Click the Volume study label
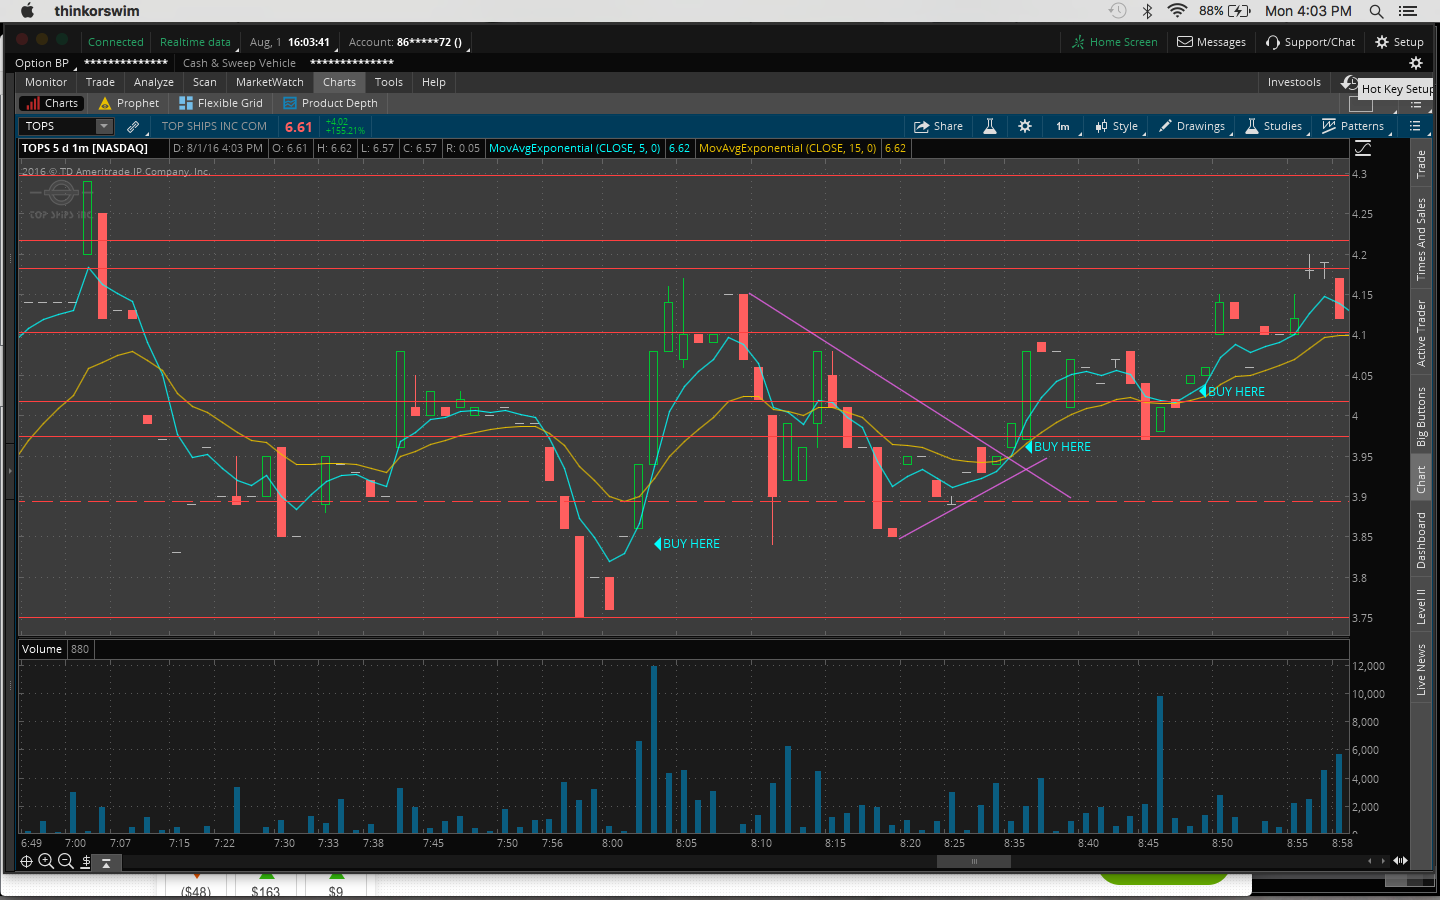 42,649
